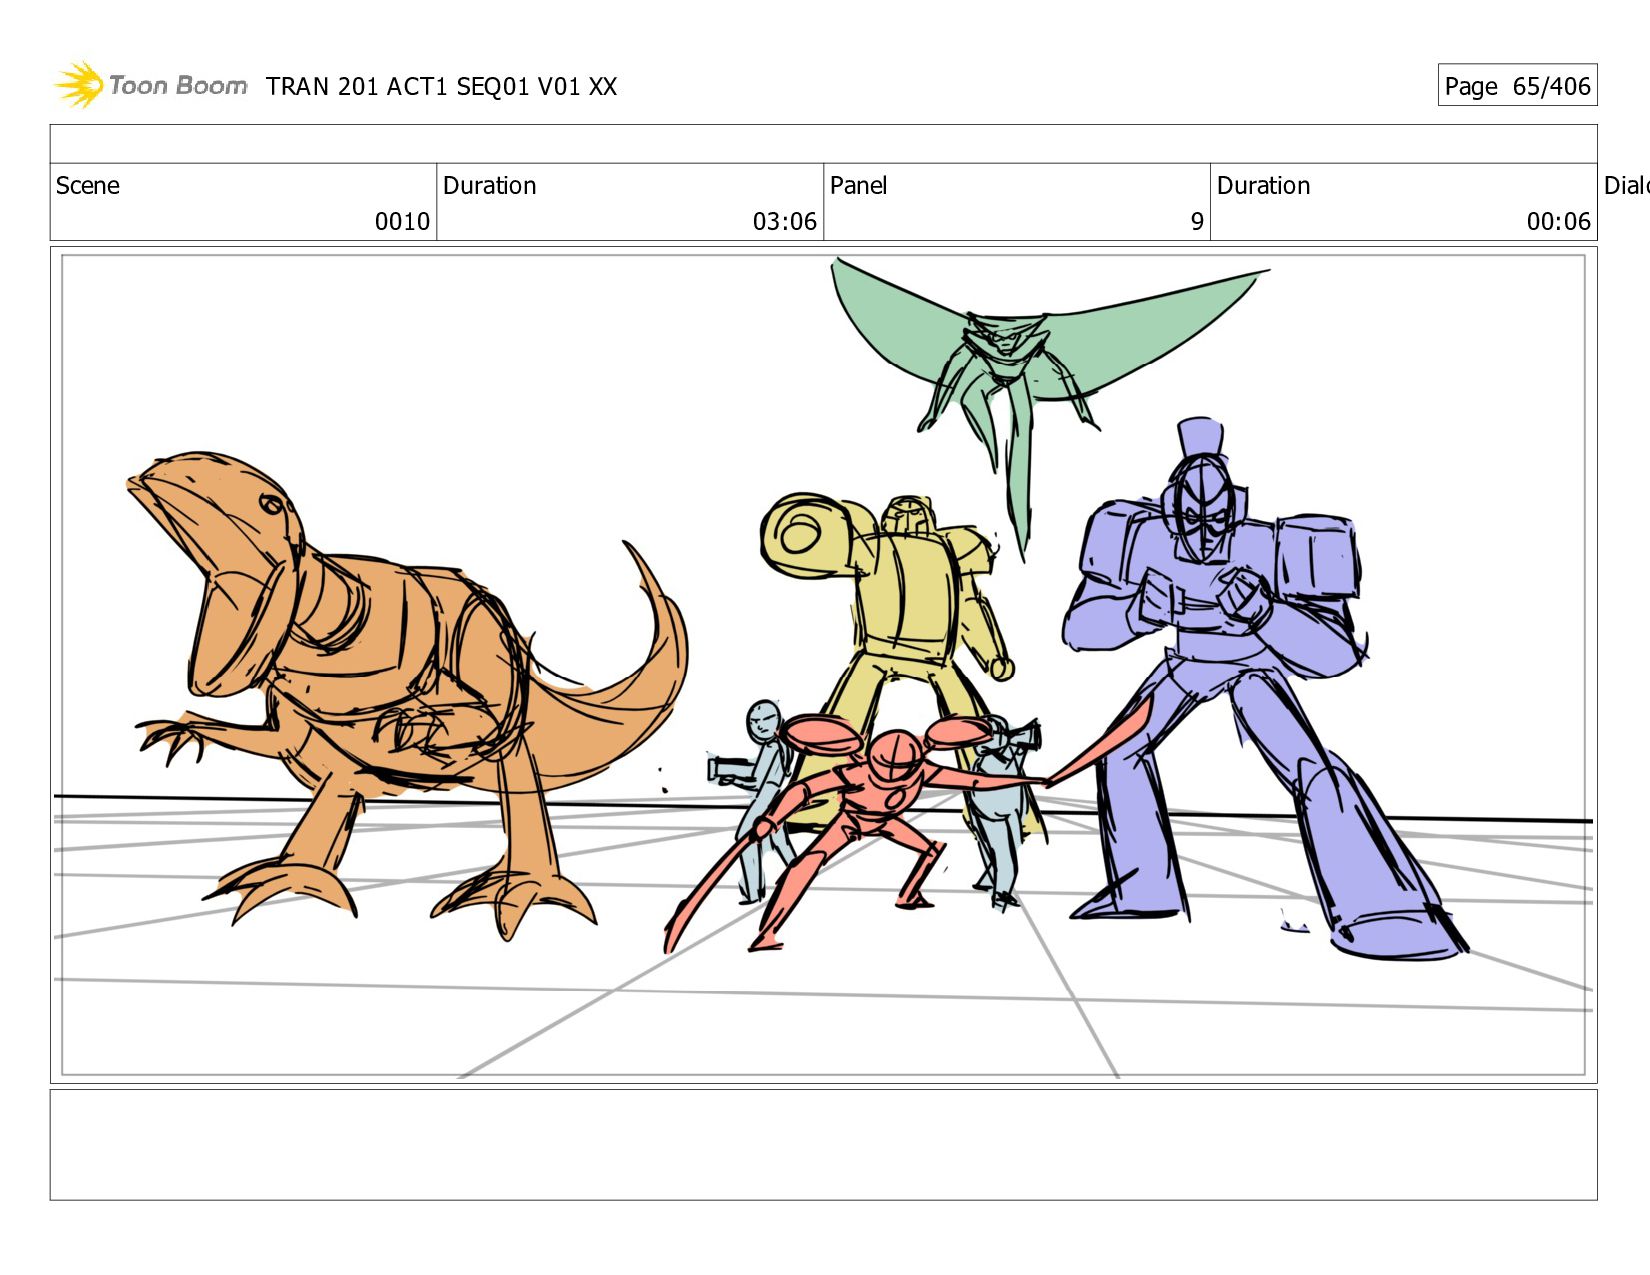Viewport: 1650px width, 1275px height.
Task: Open the storyboard panel drawing with robots
Action: pos(824,665)
